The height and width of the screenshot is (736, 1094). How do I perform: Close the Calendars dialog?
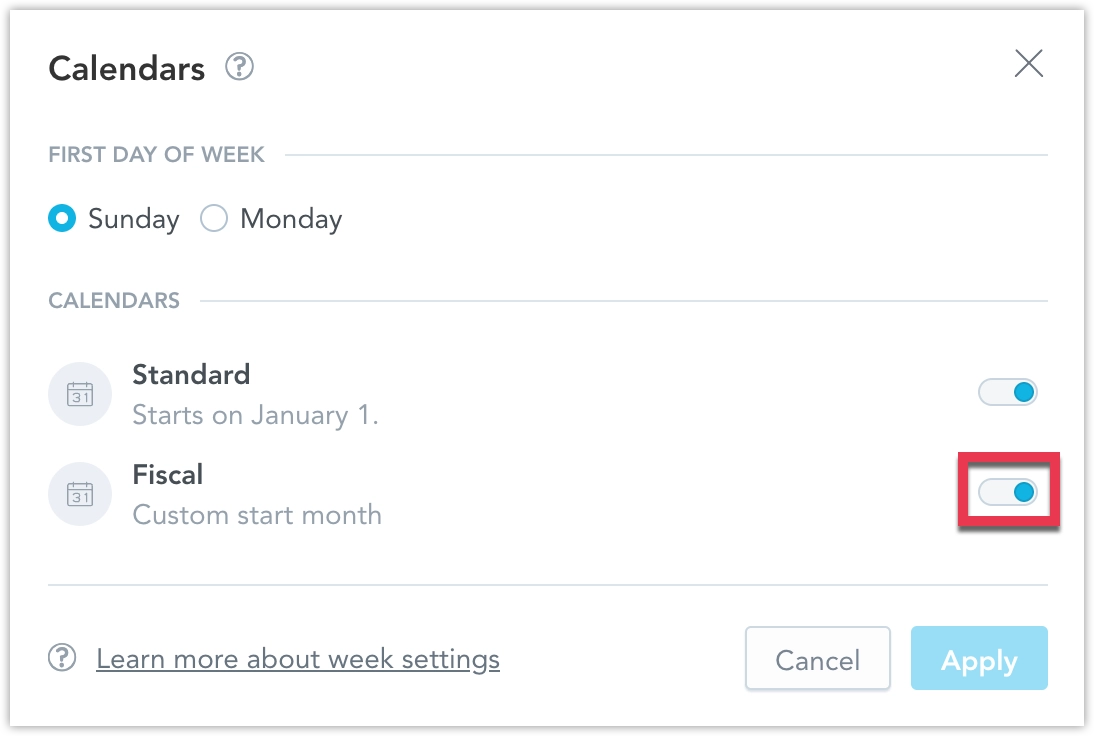pos(1030,63)
